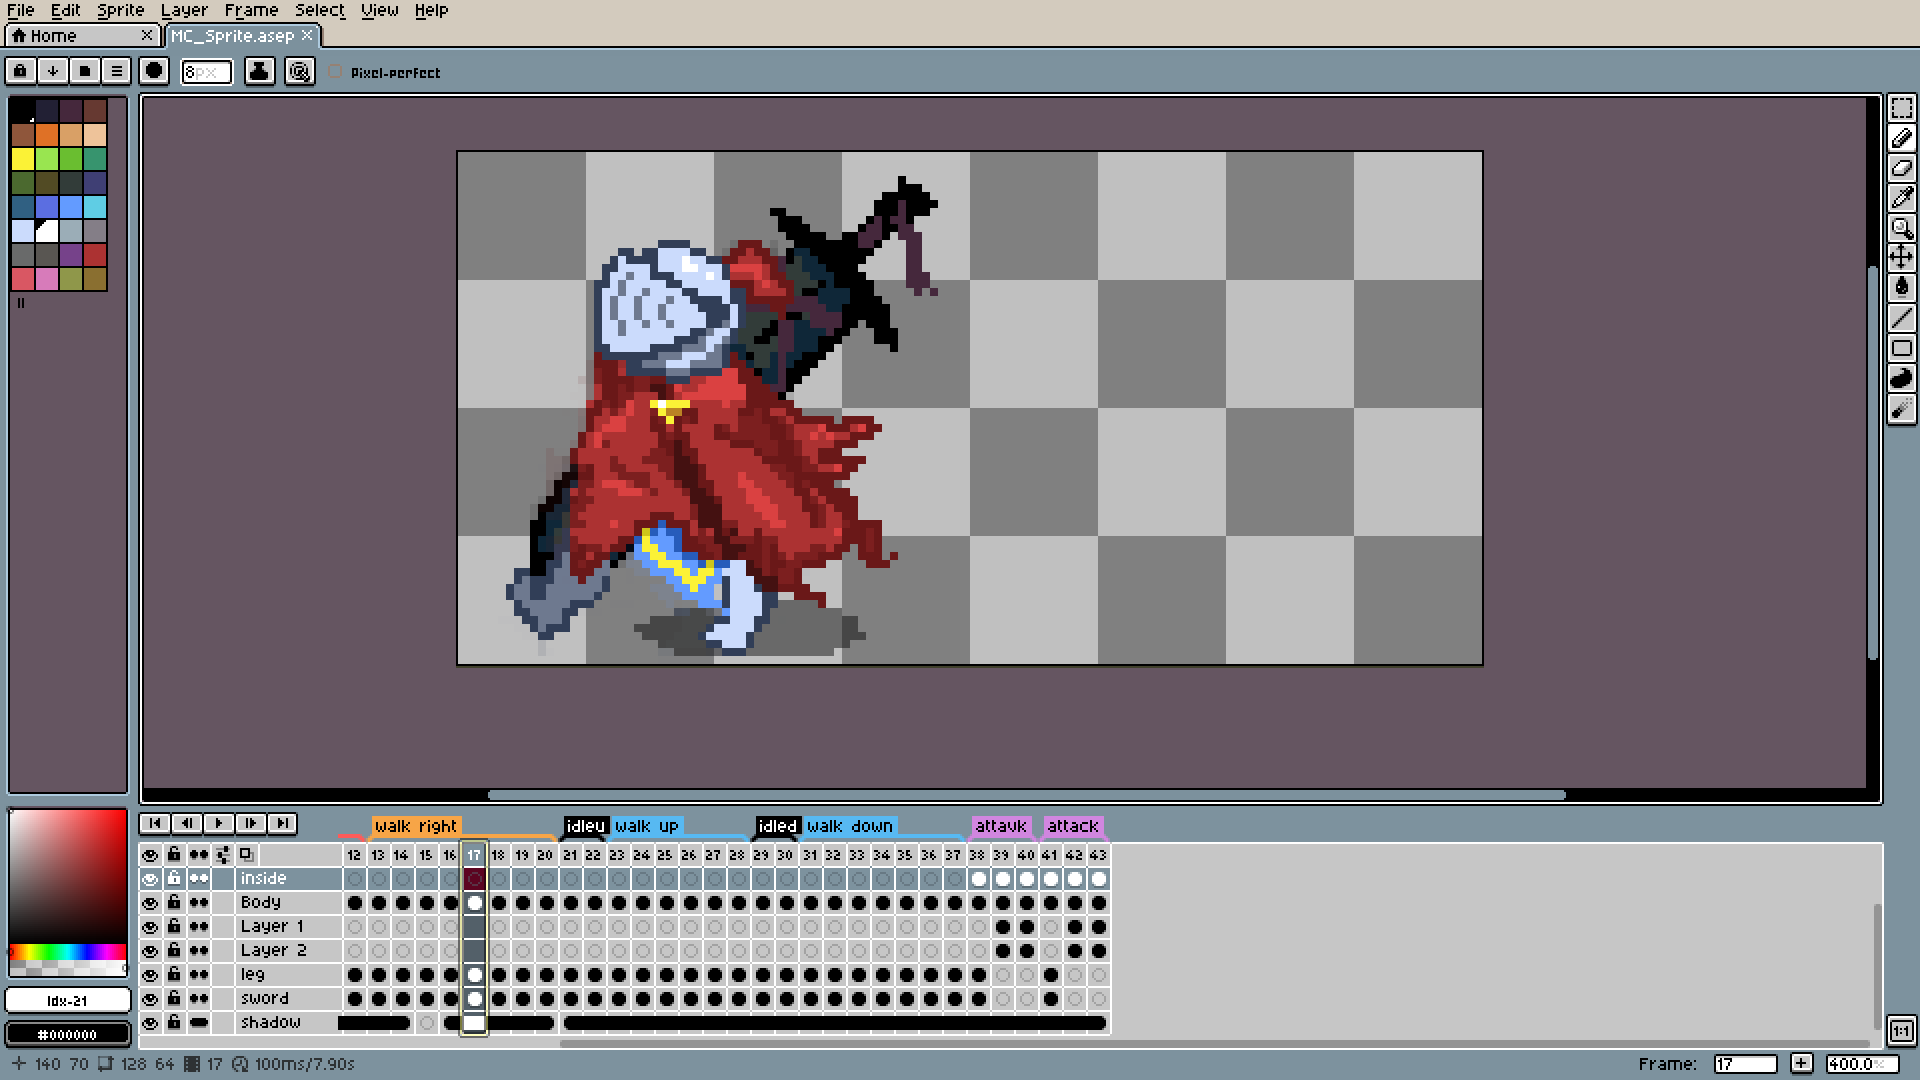Toggle lock on the sword layer
1920x1080 pixels.
tap(174, 998)
